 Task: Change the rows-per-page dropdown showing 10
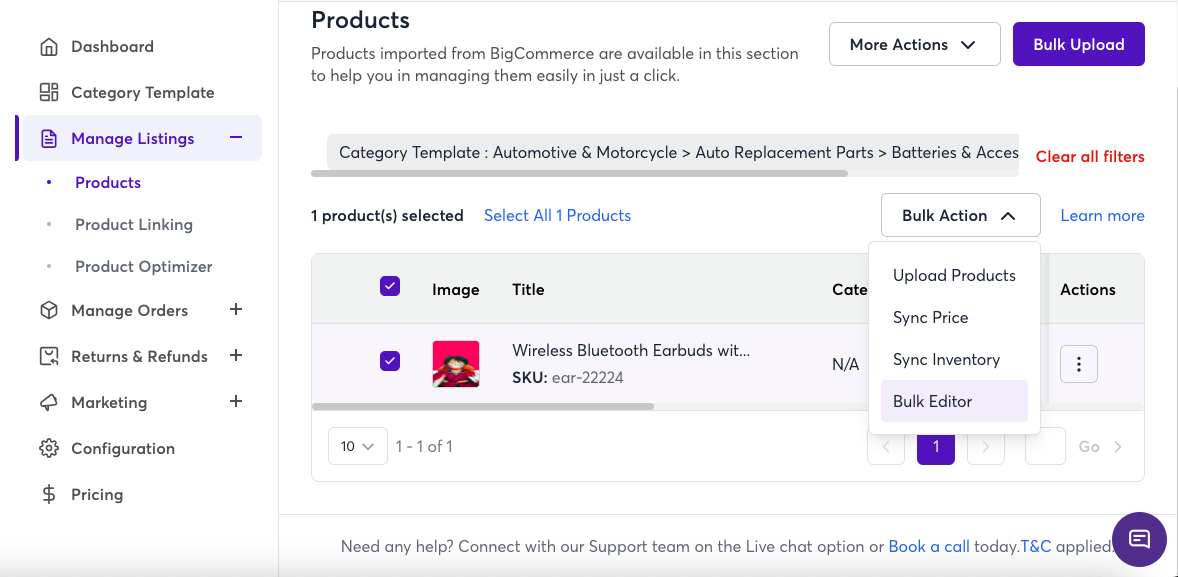(357, 447)
